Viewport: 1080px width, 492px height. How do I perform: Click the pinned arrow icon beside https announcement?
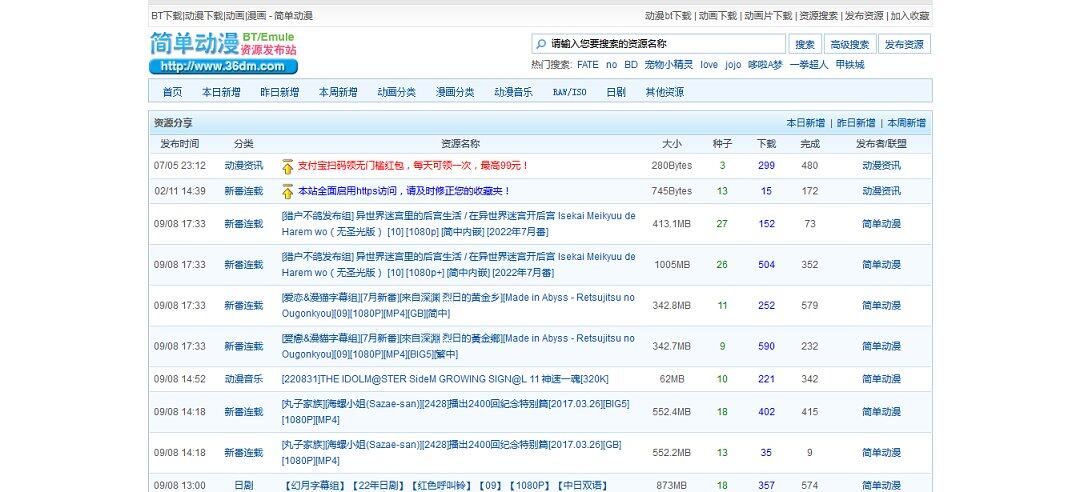(288, 192)
